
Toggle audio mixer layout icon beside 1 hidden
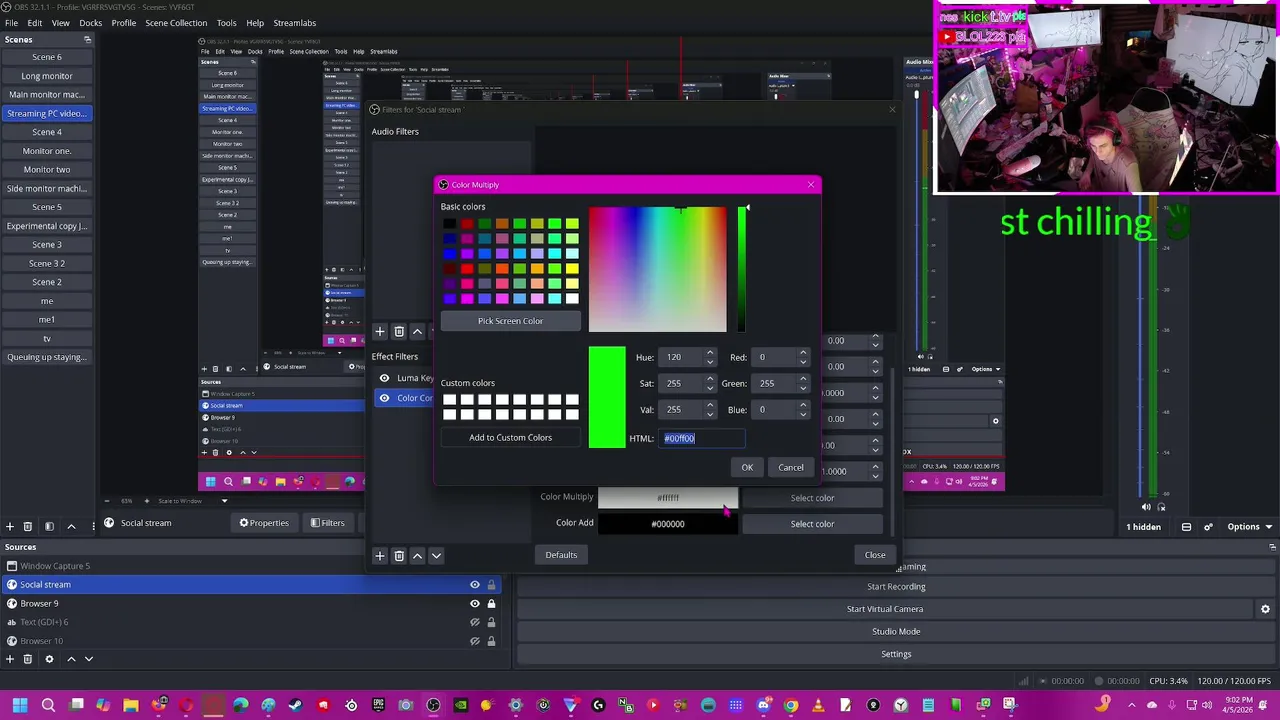[1186, 527]
